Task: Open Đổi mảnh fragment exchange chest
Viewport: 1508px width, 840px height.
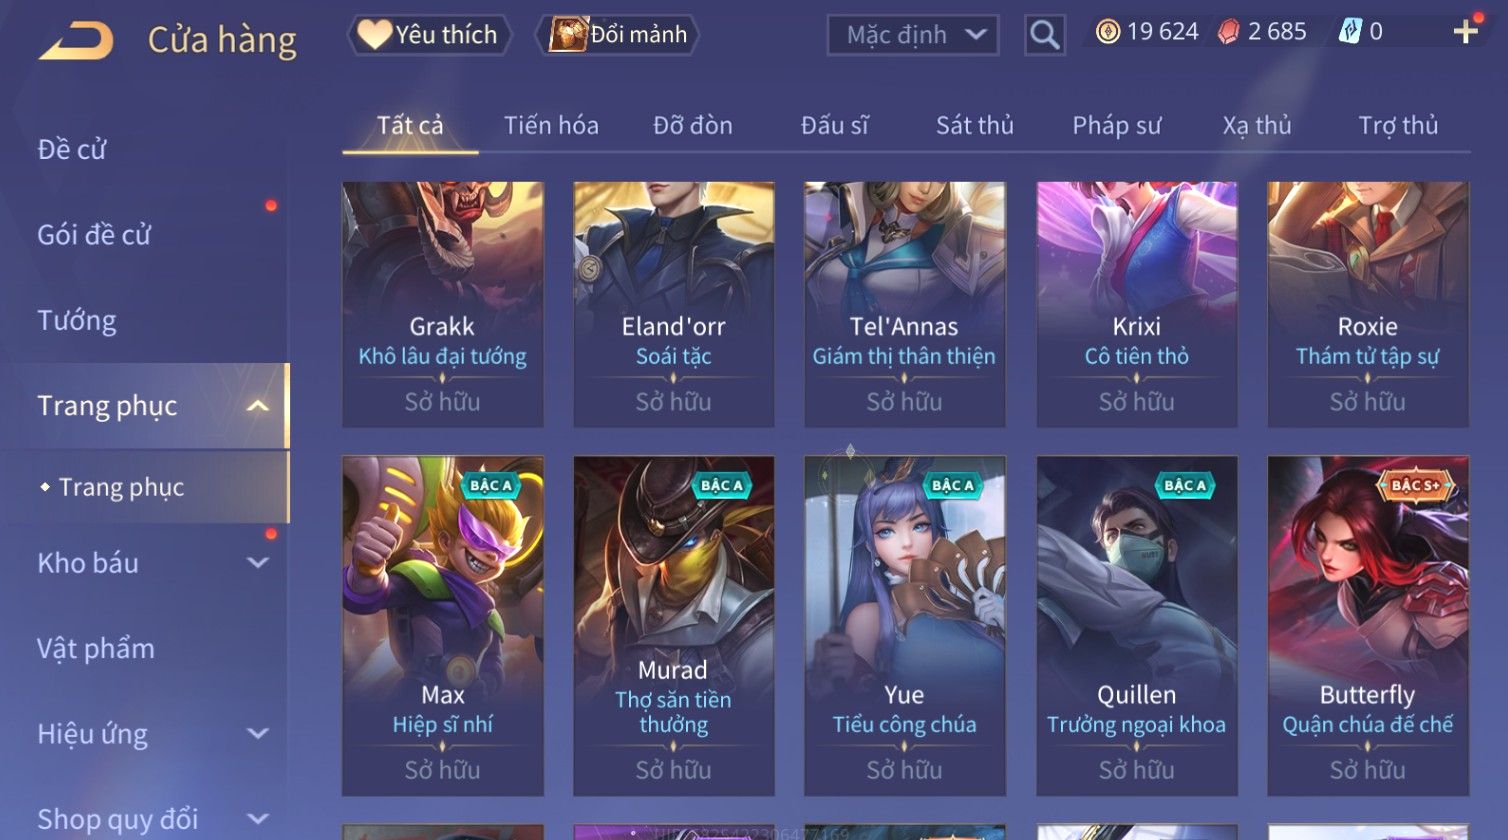Action: click(x=617, y=35)
